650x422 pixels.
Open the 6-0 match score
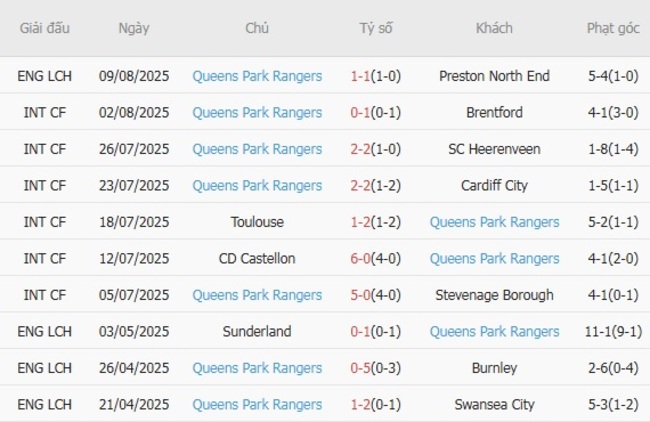[x=363, y=258]
